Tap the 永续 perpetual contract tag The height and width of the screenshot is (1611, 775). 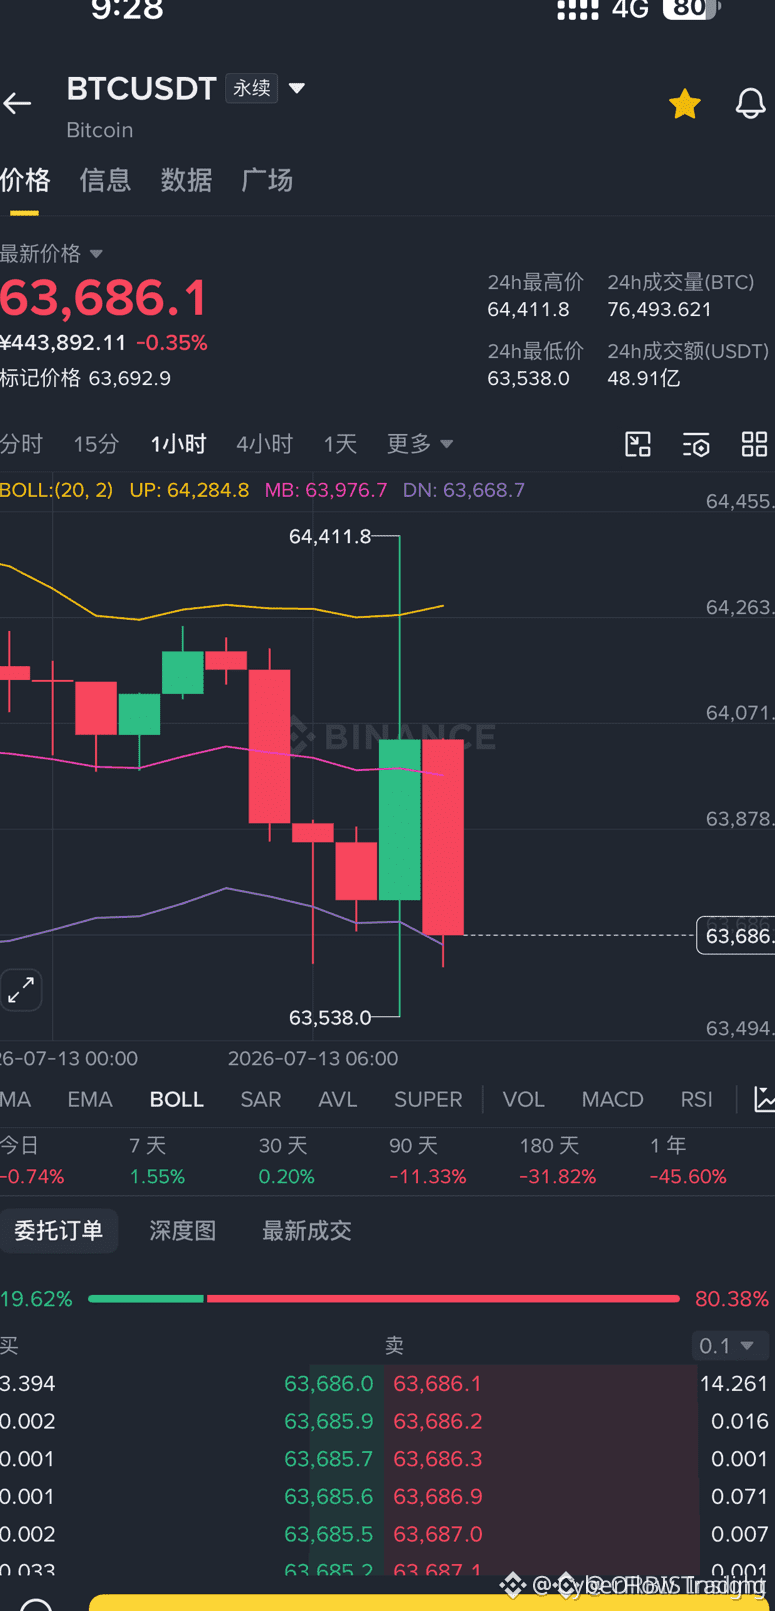pos(252,88)
